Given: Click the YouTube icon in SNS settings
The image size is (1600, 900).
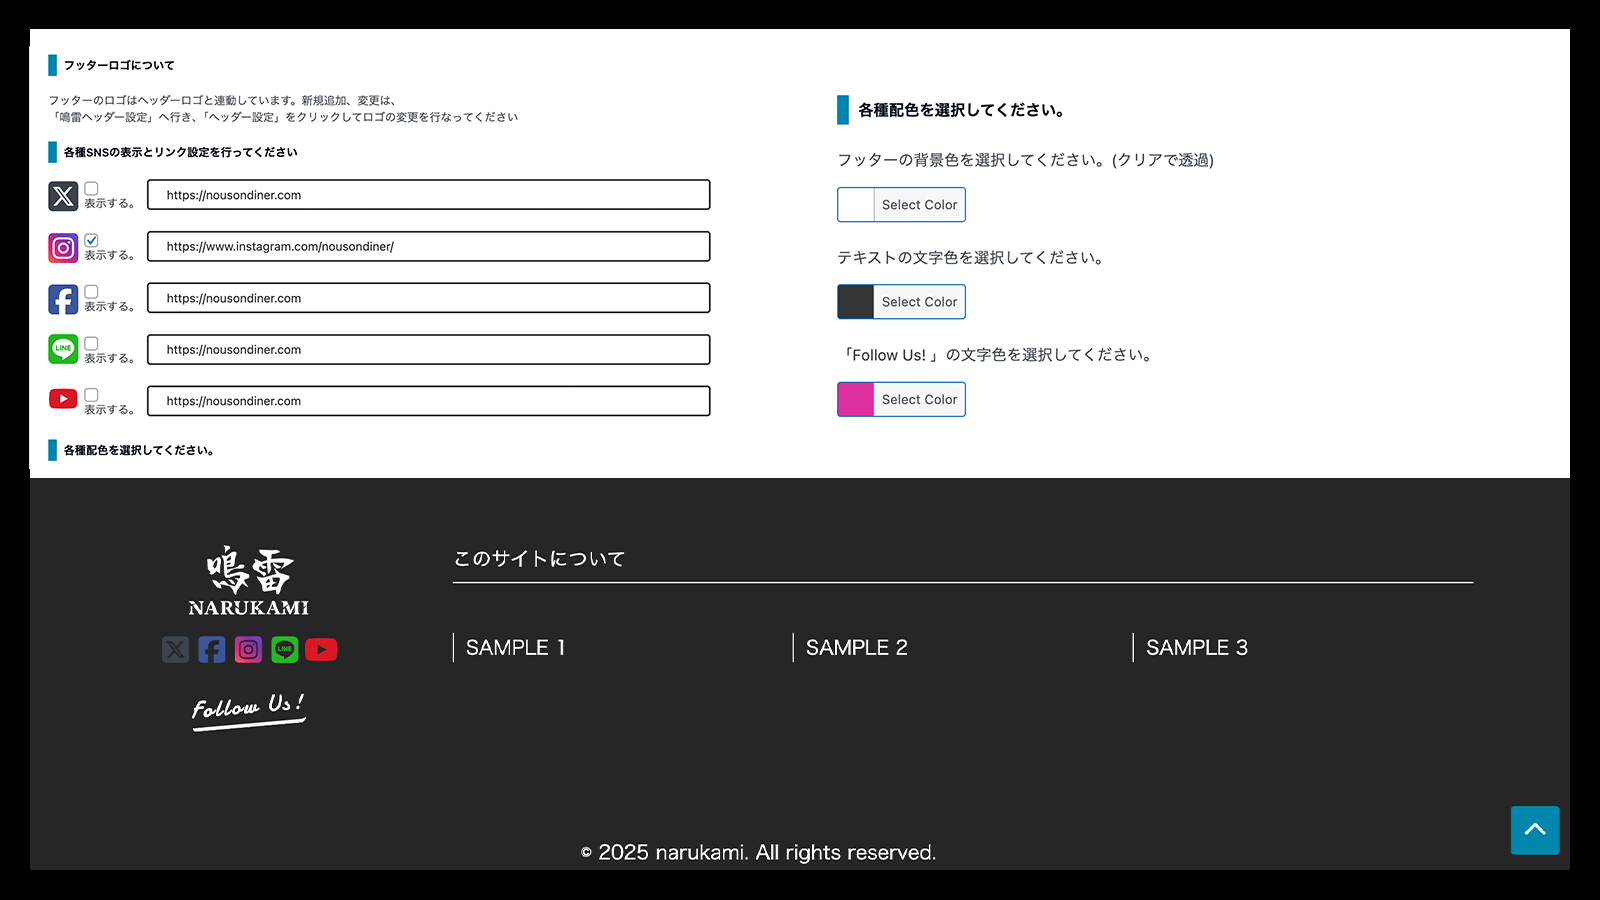Looking at the screenshot, I should tap(62, 399).
